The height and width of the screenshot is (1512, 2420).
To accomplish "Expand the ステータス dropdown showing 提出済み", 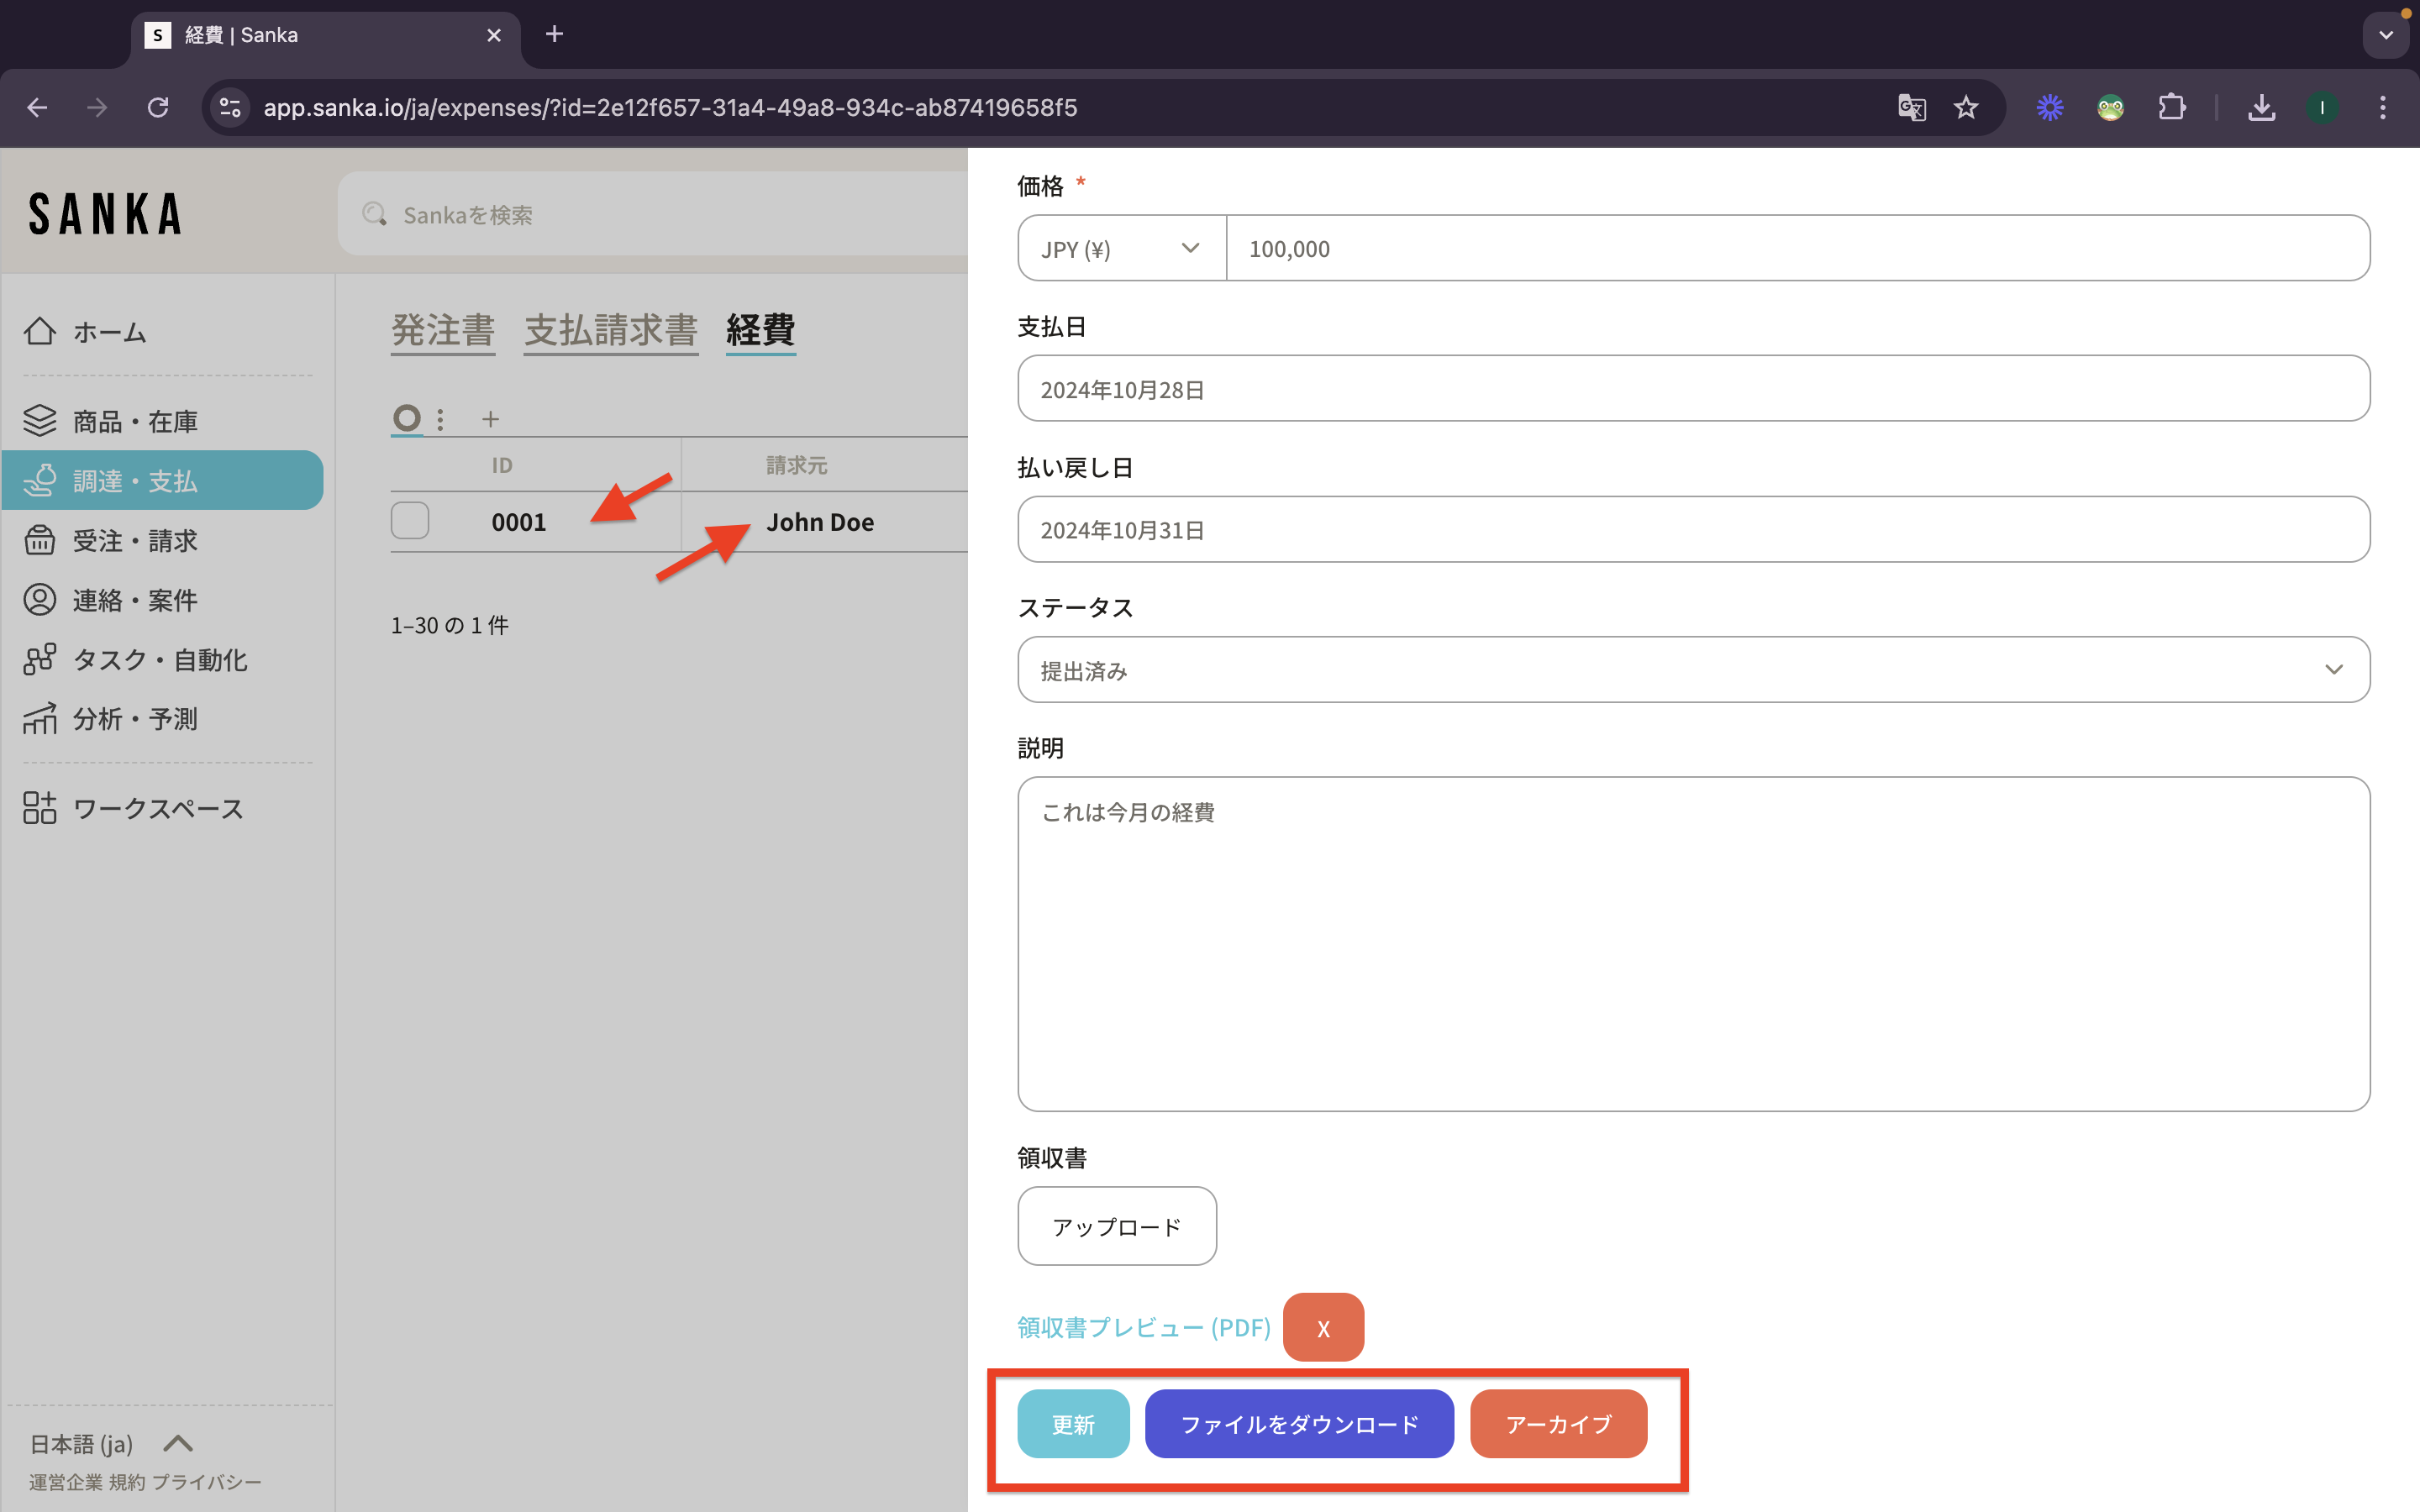I will (x=1692, y=670).
